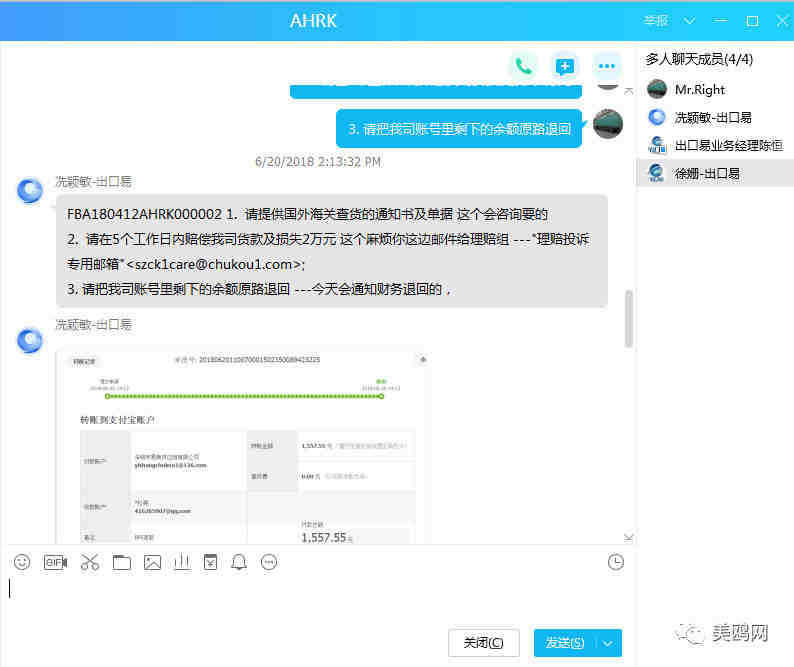
Task: Insert a picture with image icon
Action: click(152, 562)
